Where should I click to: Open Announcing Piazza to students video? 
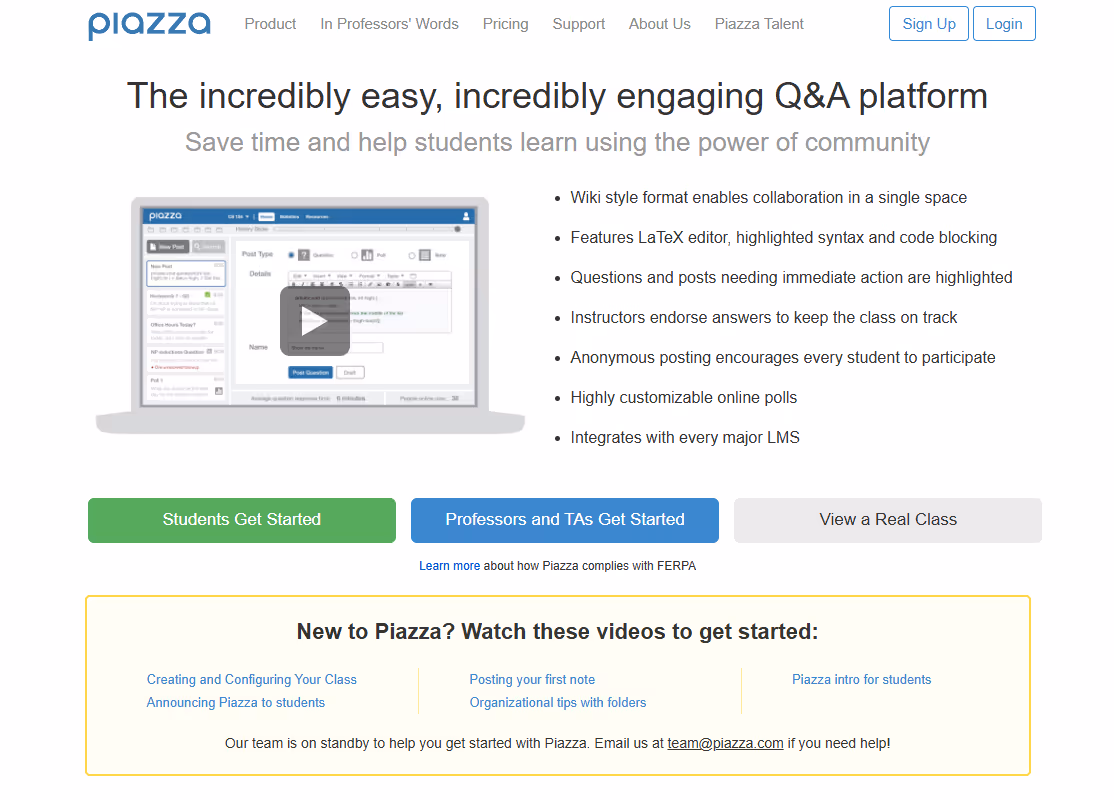coord(235,702)
